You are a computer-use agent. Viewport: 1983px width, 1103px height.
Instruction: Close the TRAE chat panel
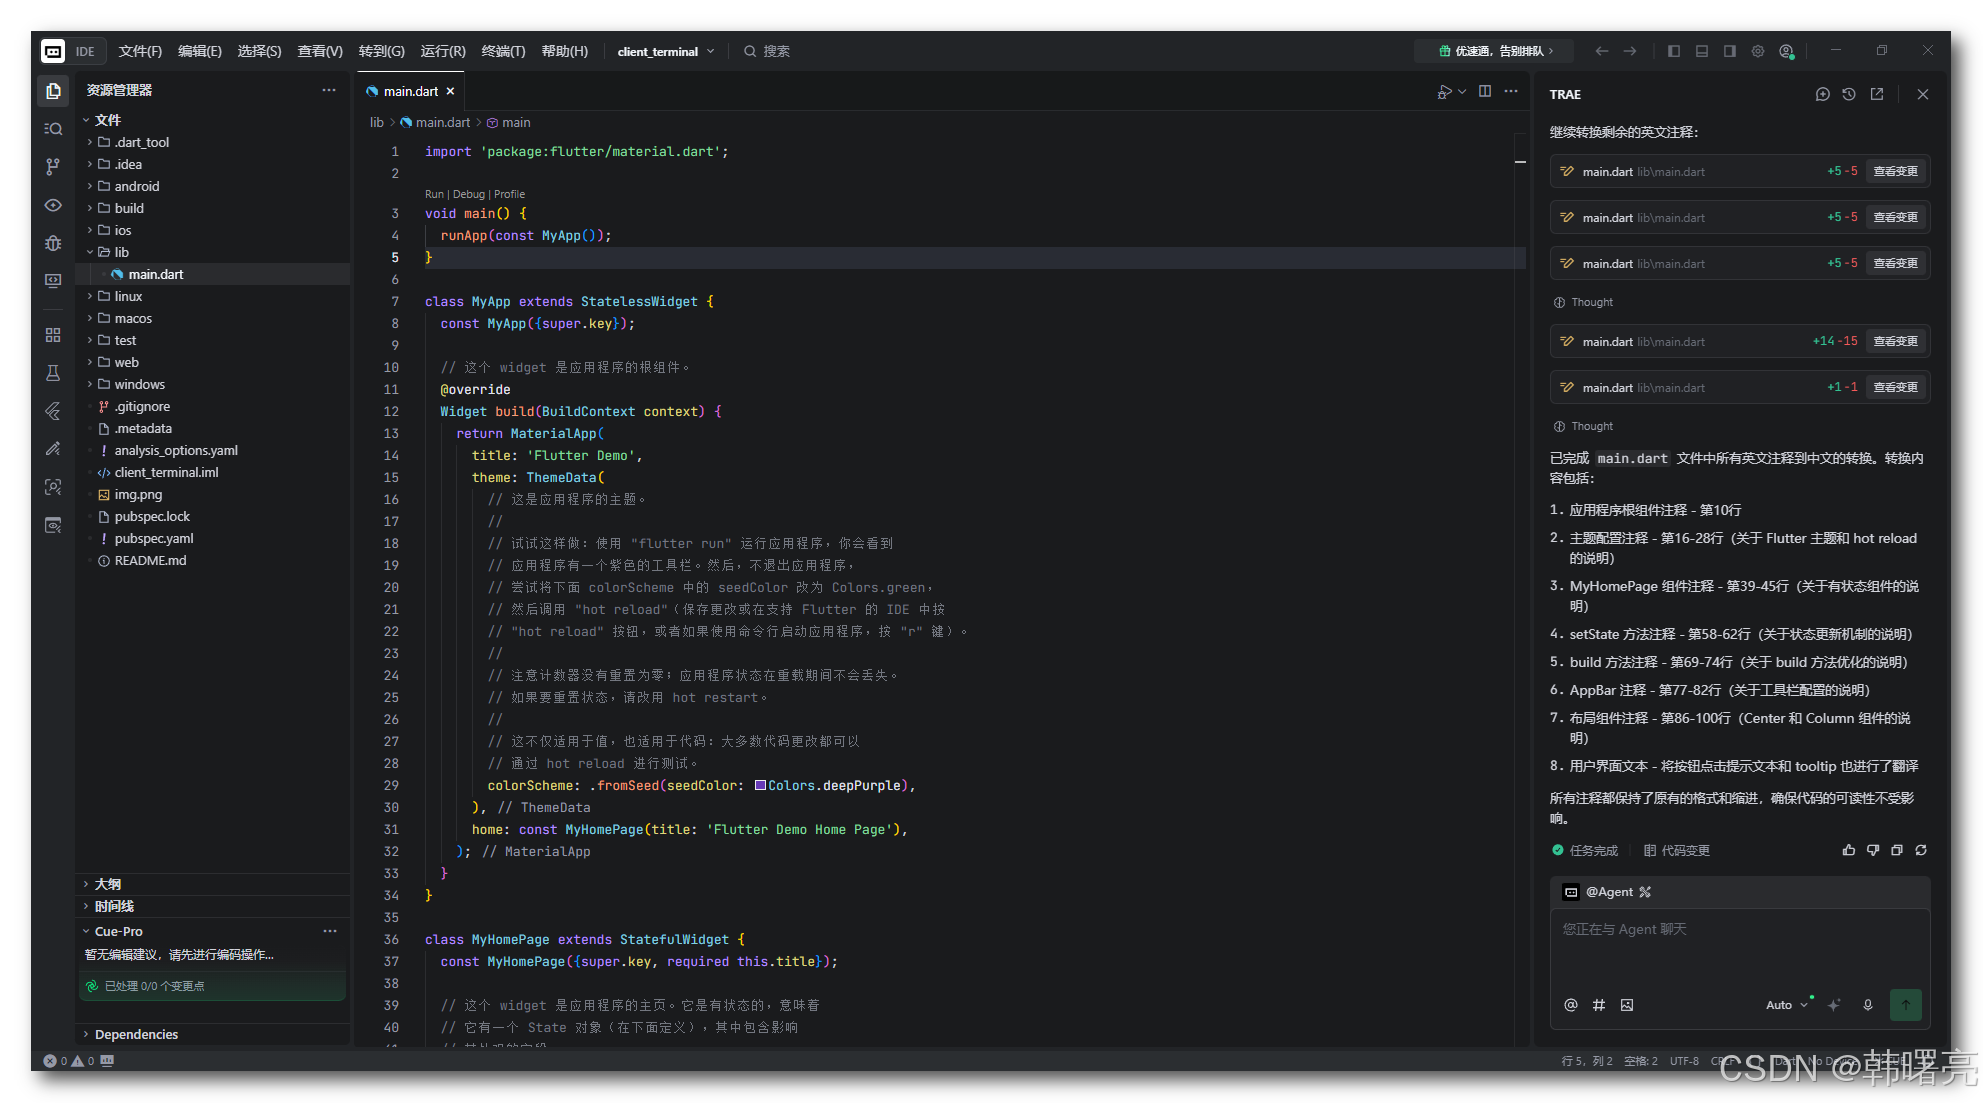coord(1923,94)
